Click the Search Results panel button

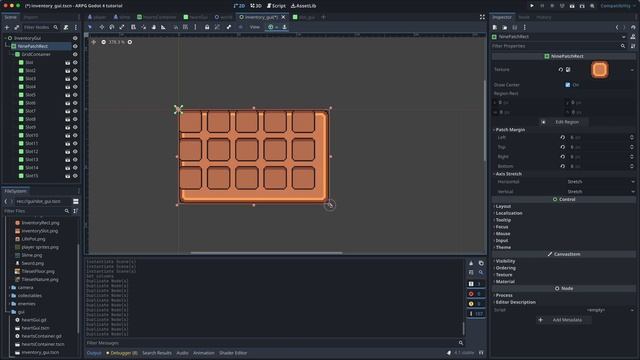pyautogui.click(x=157, y=353)
